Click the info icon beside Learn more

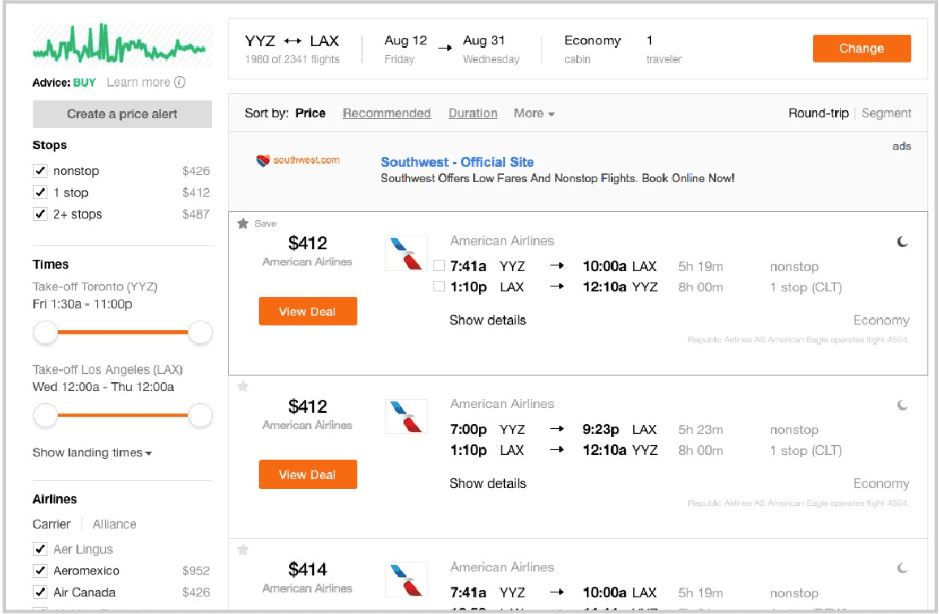pyautogui.click(x=180, y=83)
